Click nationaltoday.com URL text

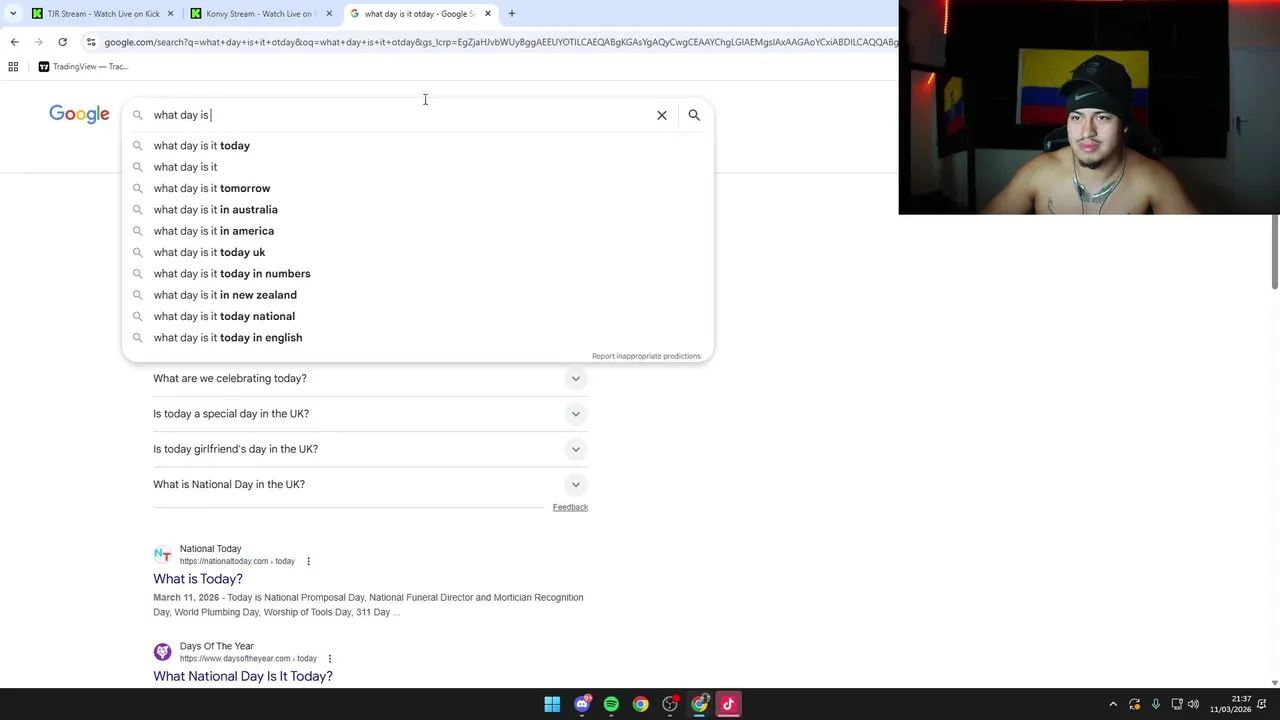(237, 562)
